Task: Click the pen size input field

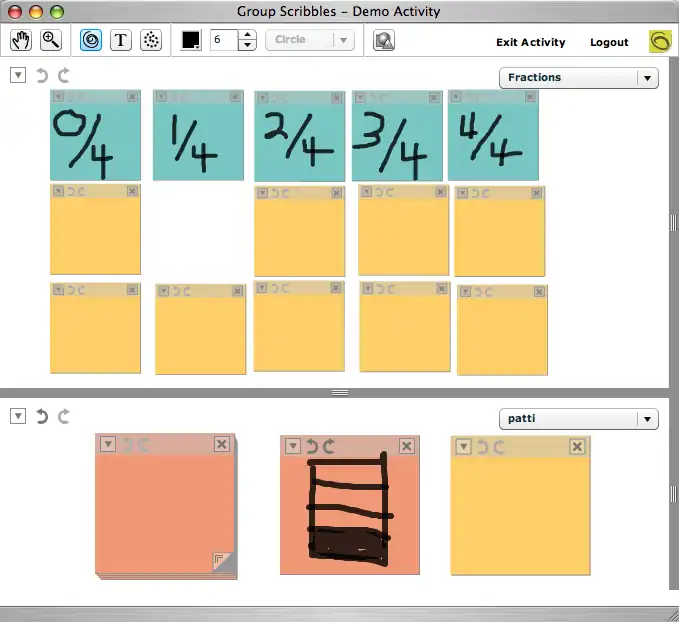Action: point(224,40)
